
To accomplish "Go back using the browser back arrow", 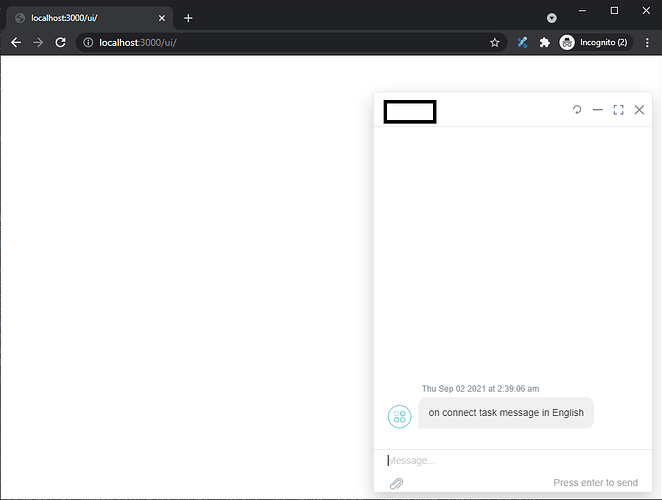I will pos(16,43).
